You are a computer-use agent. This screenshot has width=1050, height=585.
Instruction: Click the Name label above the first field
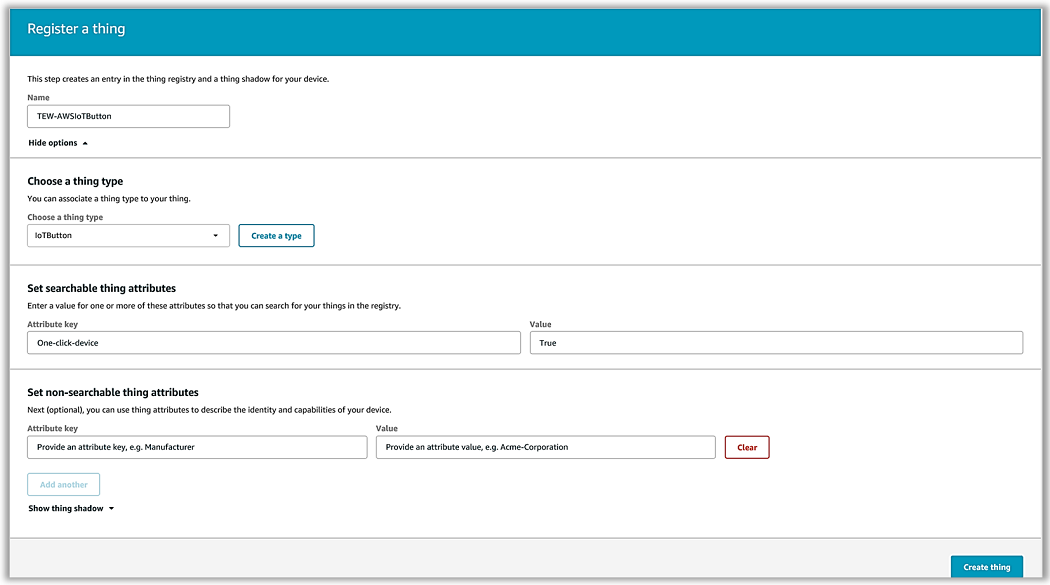coord(38,98)
